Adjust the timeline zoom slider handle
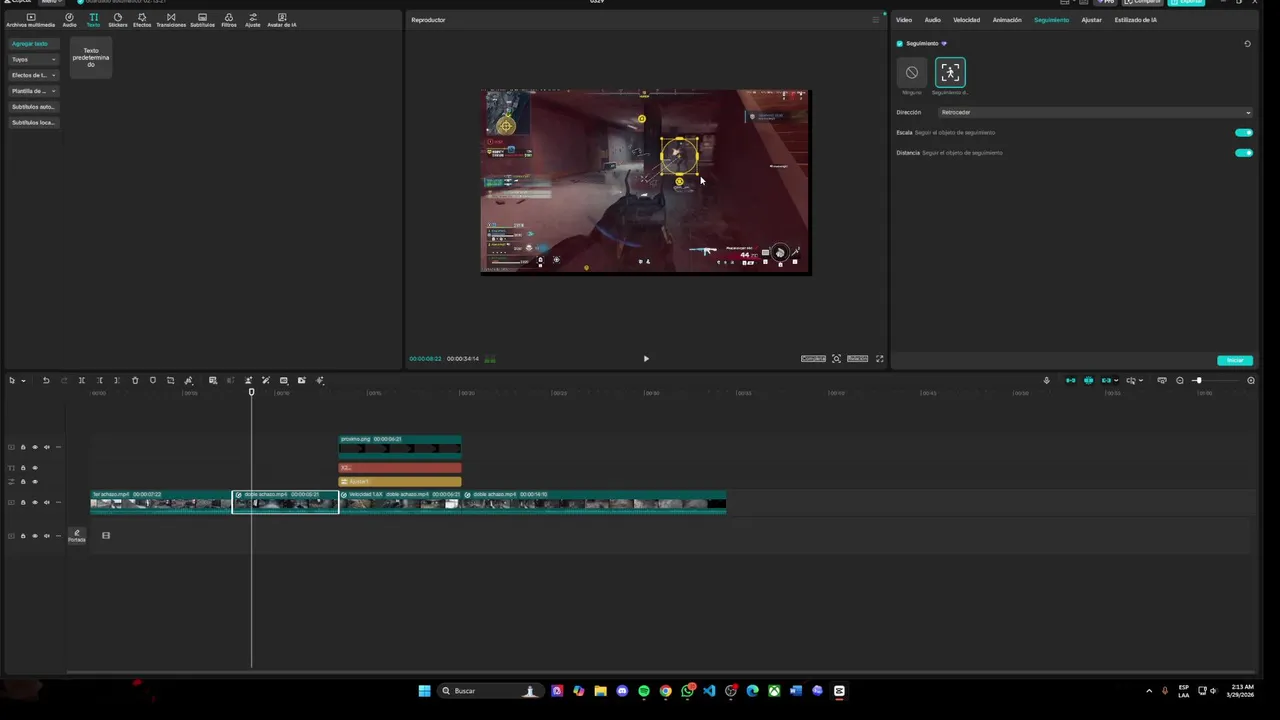The width and height of the screenshot is (1280, 720). [x=1198, y=380]
